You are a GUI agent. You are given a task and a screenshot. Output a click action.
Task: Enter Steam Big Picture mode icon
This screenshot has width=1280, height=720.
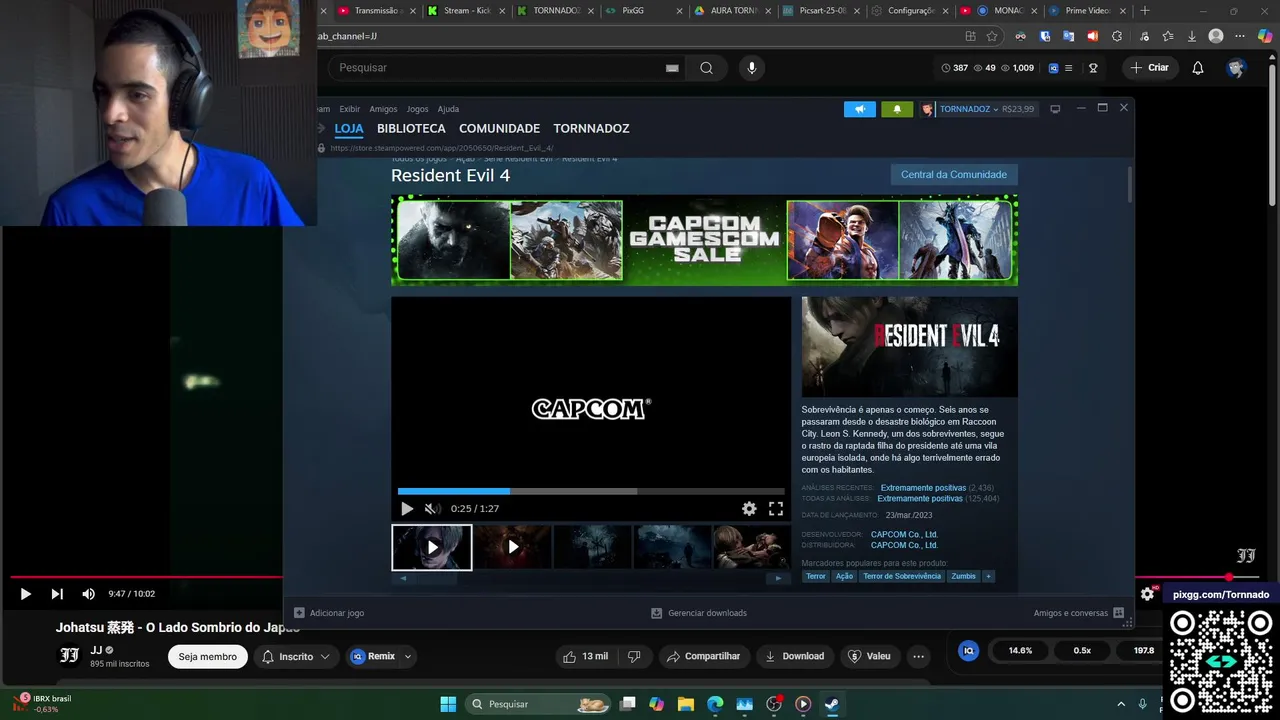point(1055,109)
